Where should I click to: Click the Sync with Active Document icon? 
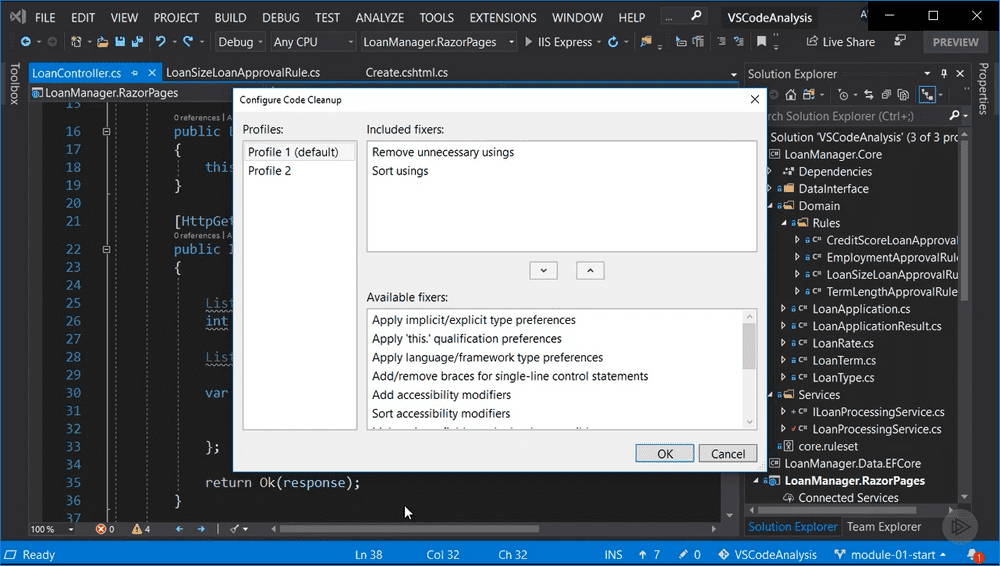(x=869, y=95)
